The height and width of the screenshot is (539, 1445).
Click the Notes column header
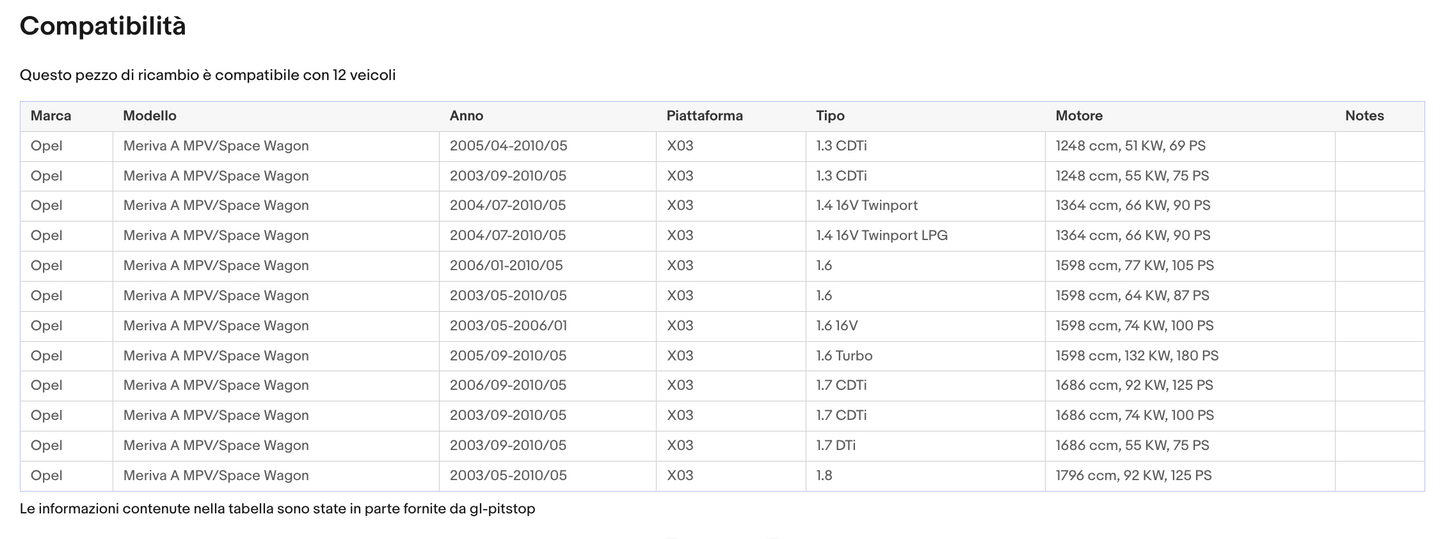coord(1364,116)
